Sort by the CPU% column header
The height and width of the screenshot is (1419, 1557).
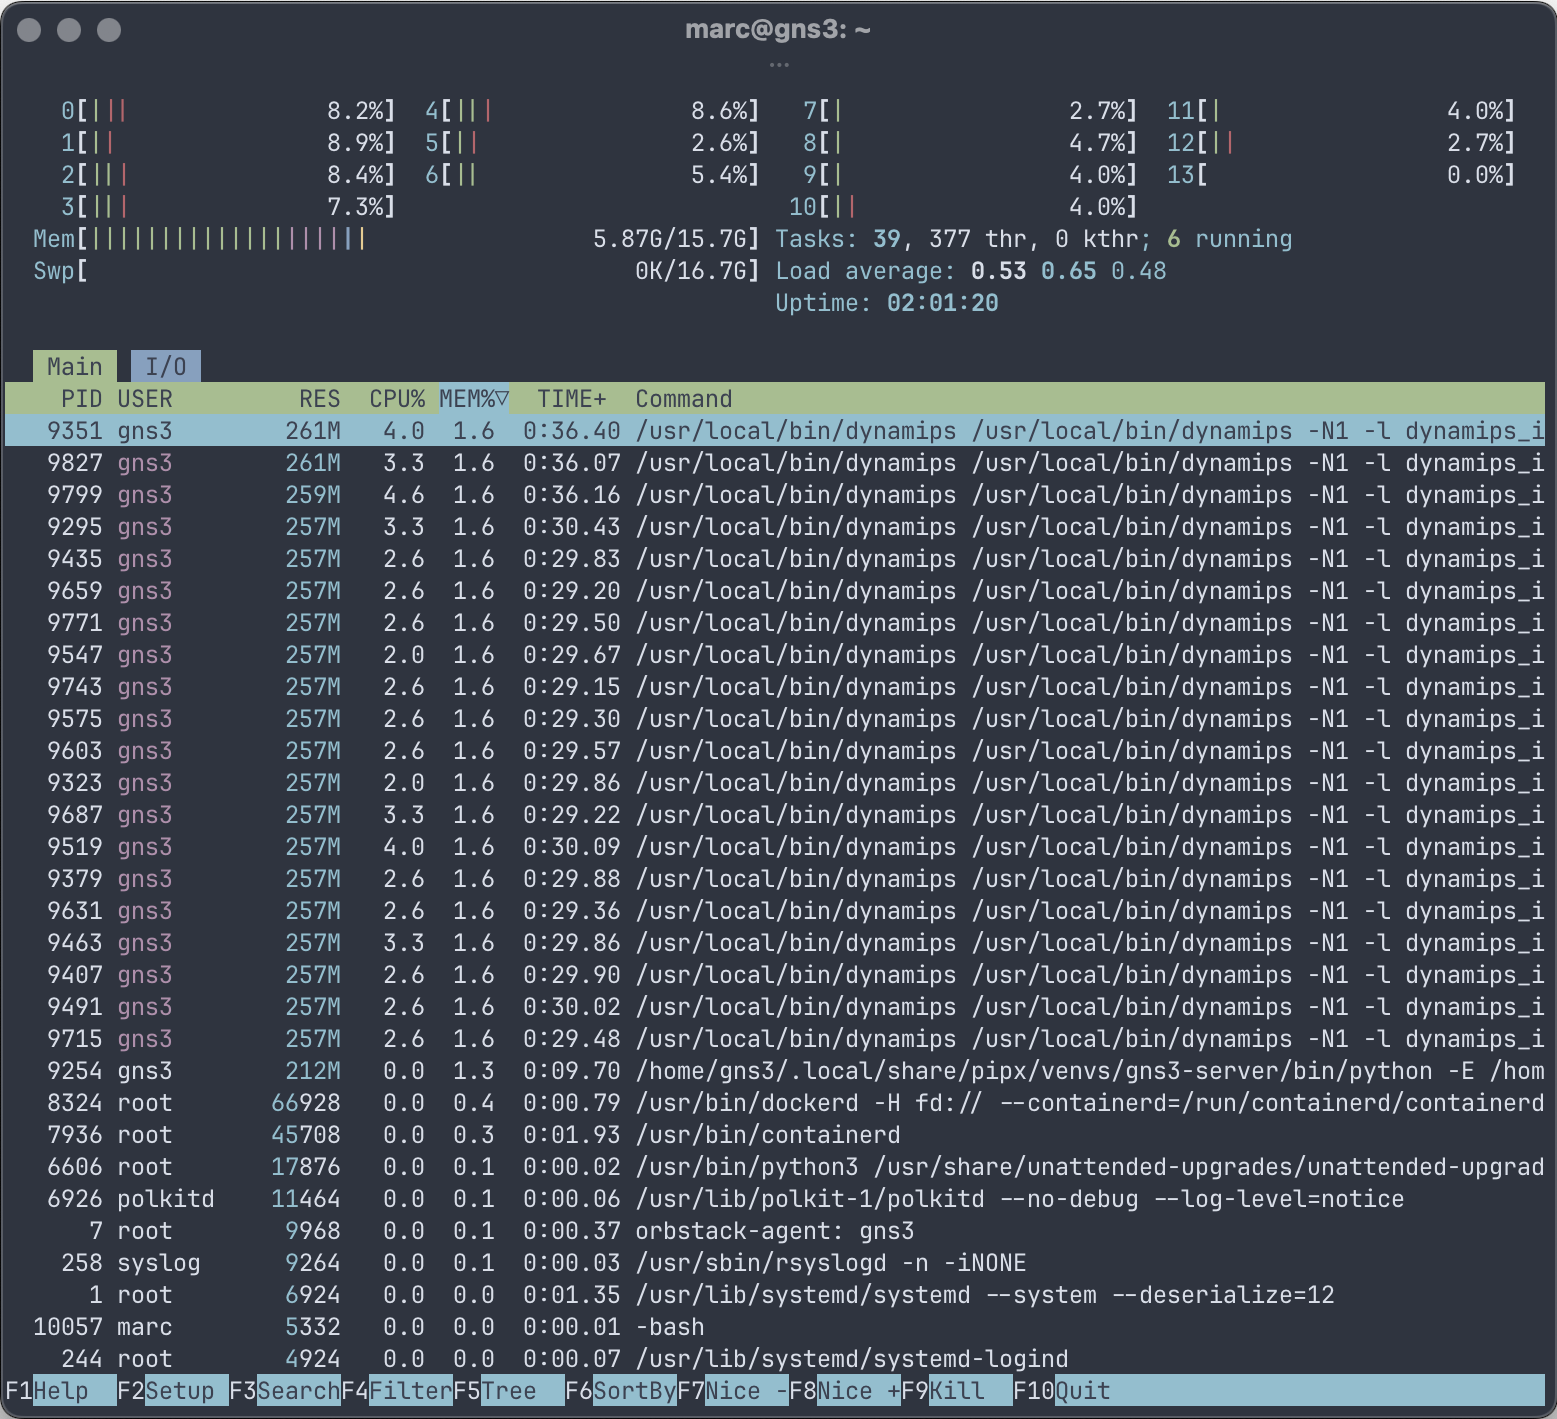397,398
